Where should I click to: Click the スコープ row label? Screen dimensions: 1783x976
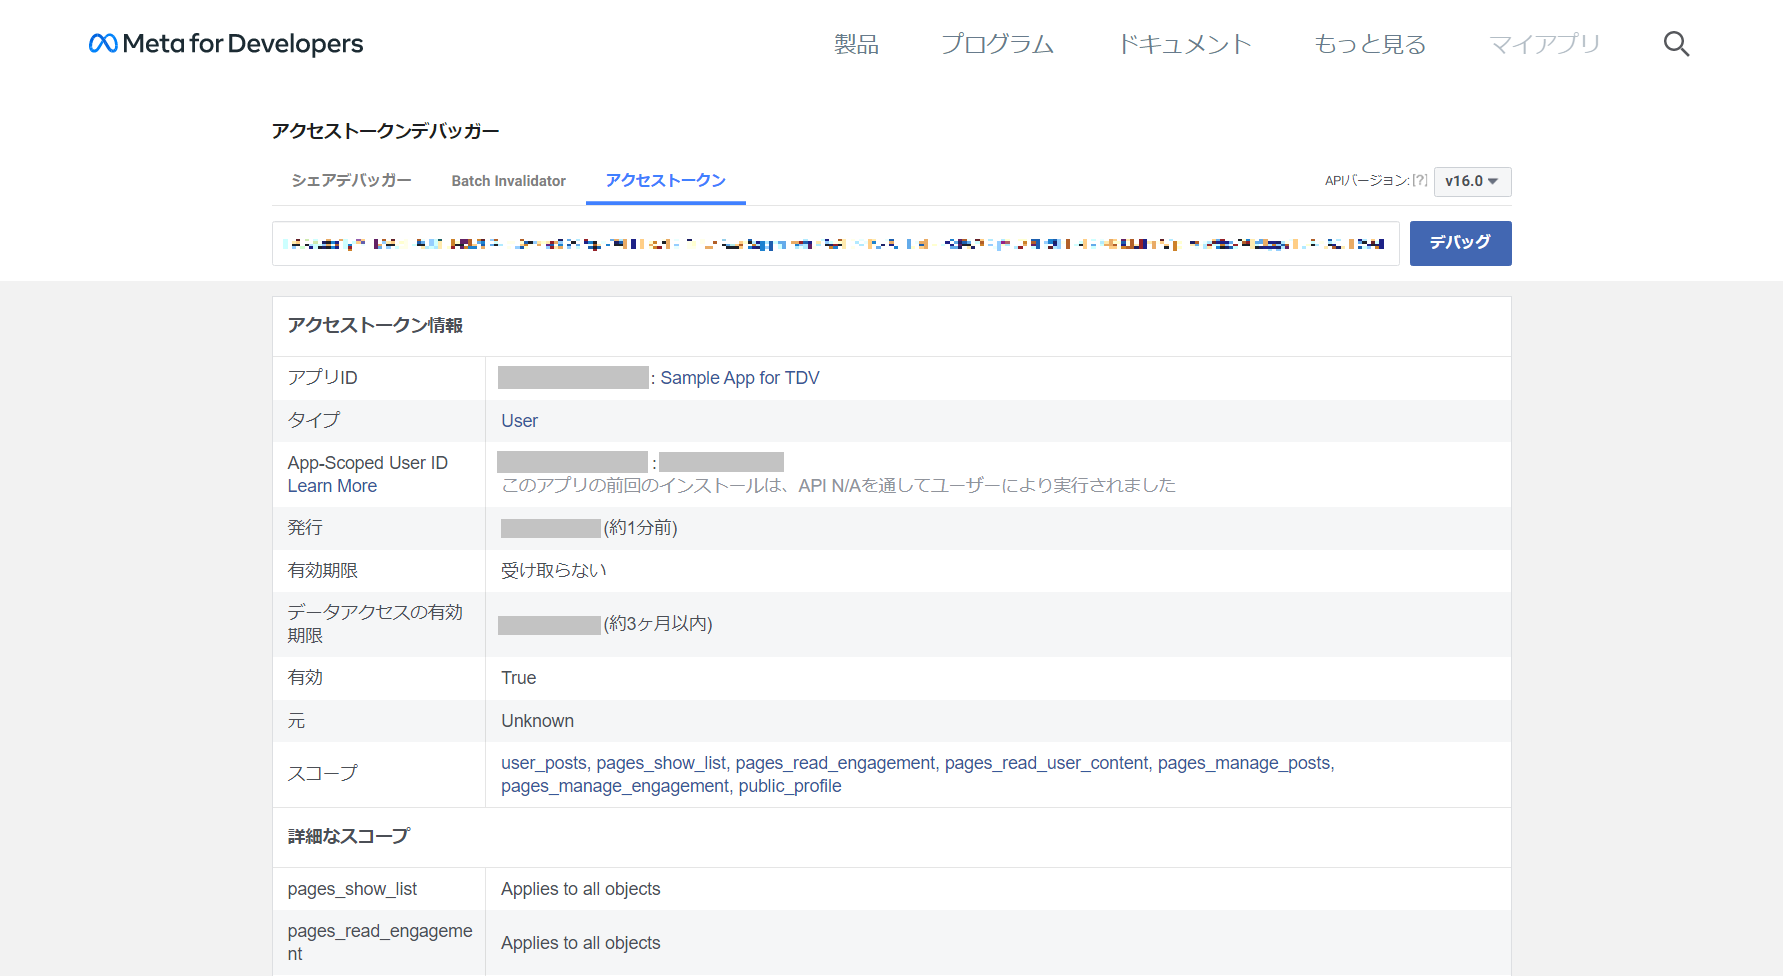coord(322,773)
